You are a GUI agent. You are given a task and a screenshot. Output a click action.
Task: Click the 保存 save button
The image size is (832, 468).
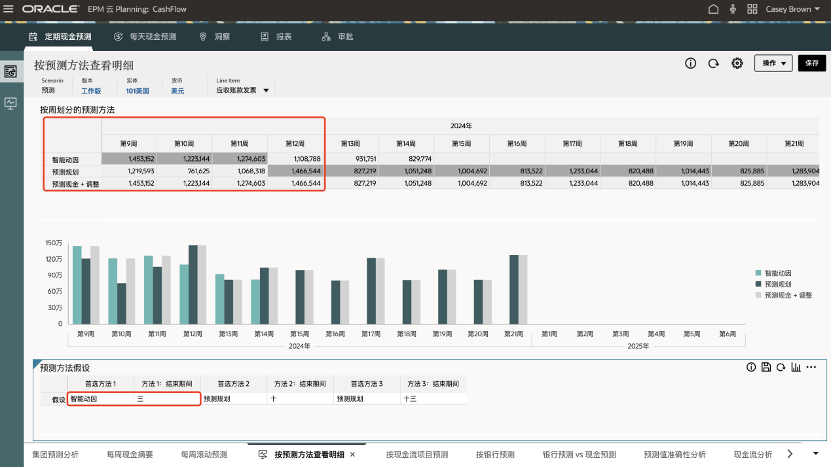pos(811,63)
